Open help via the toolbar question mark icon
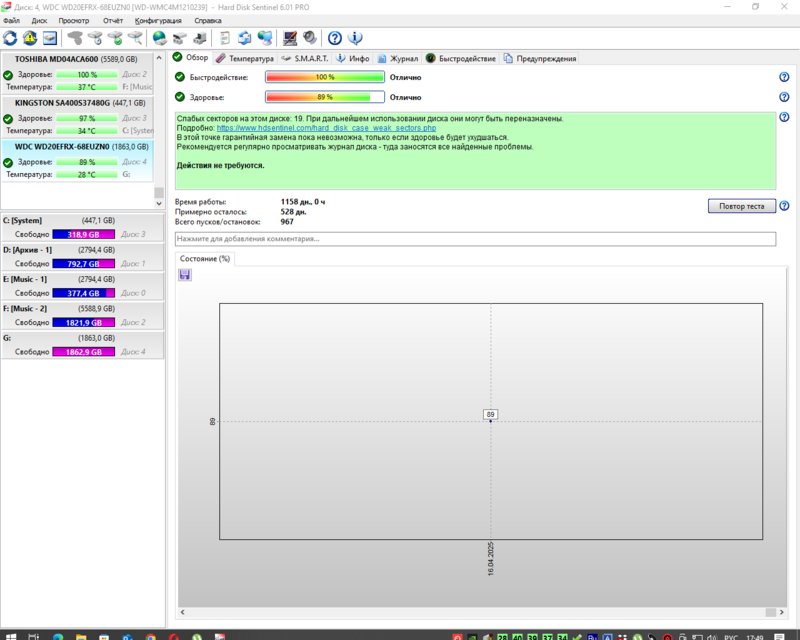The image size is (800, 640). click(x=335, y=38)
